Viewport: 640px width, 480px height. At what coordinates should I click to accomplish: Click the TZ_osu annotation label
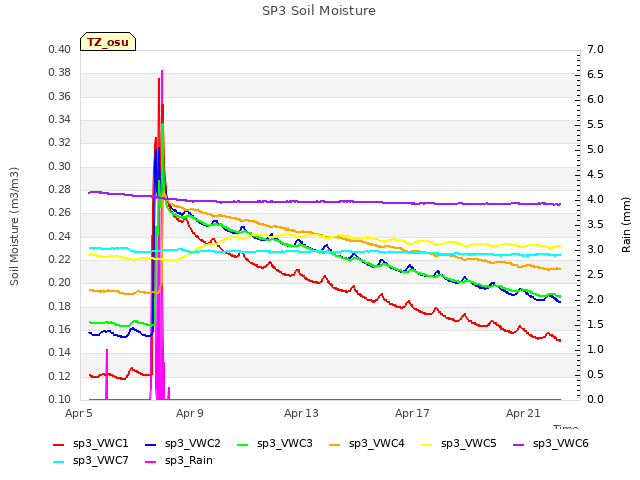[108, 42]
